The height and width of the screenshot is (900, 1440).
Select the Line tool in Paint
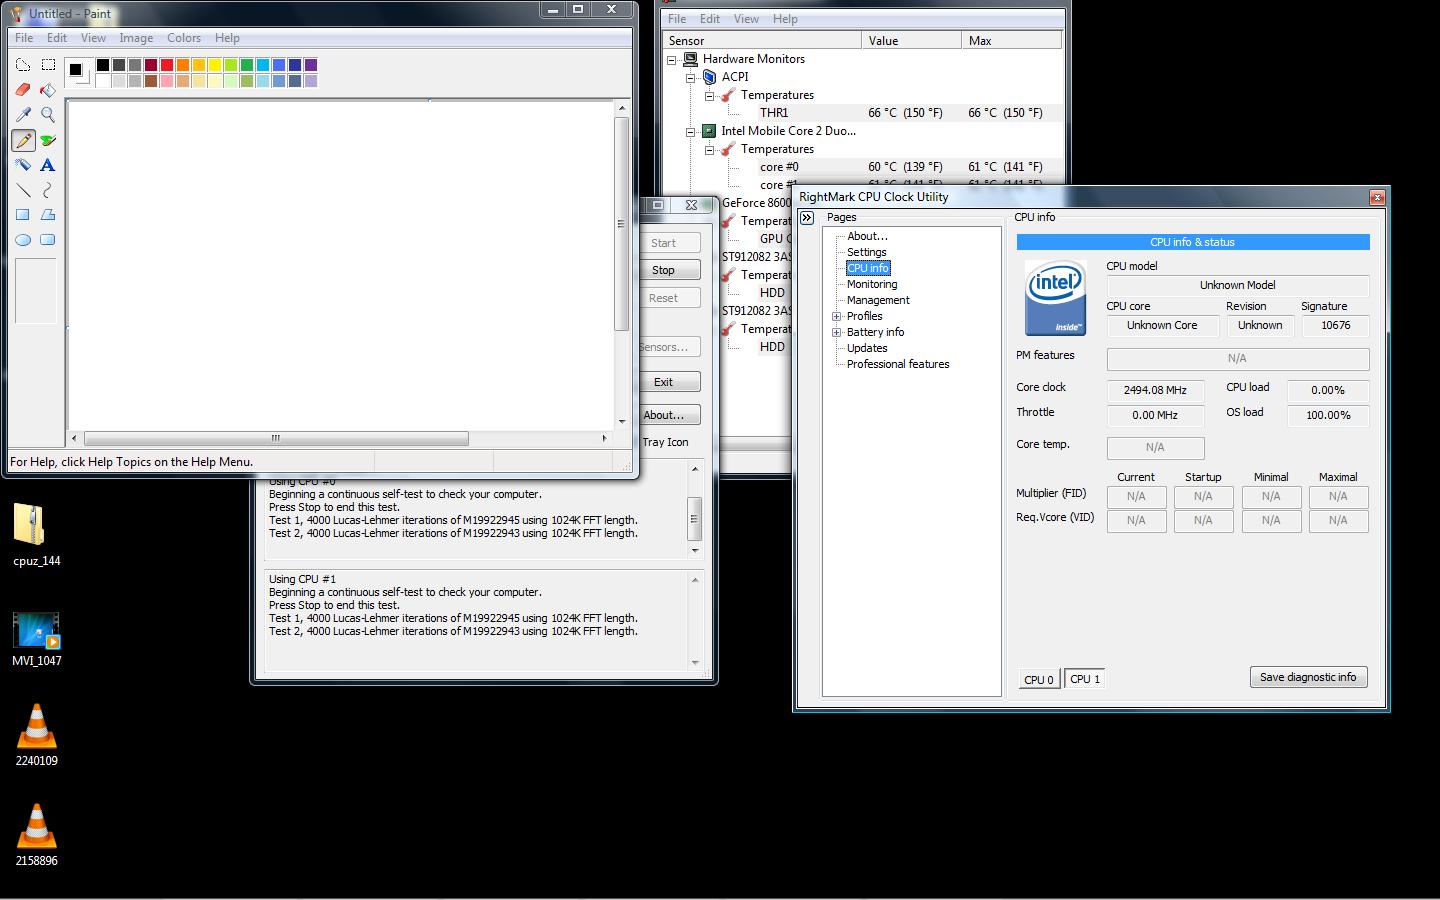[23, 190]
